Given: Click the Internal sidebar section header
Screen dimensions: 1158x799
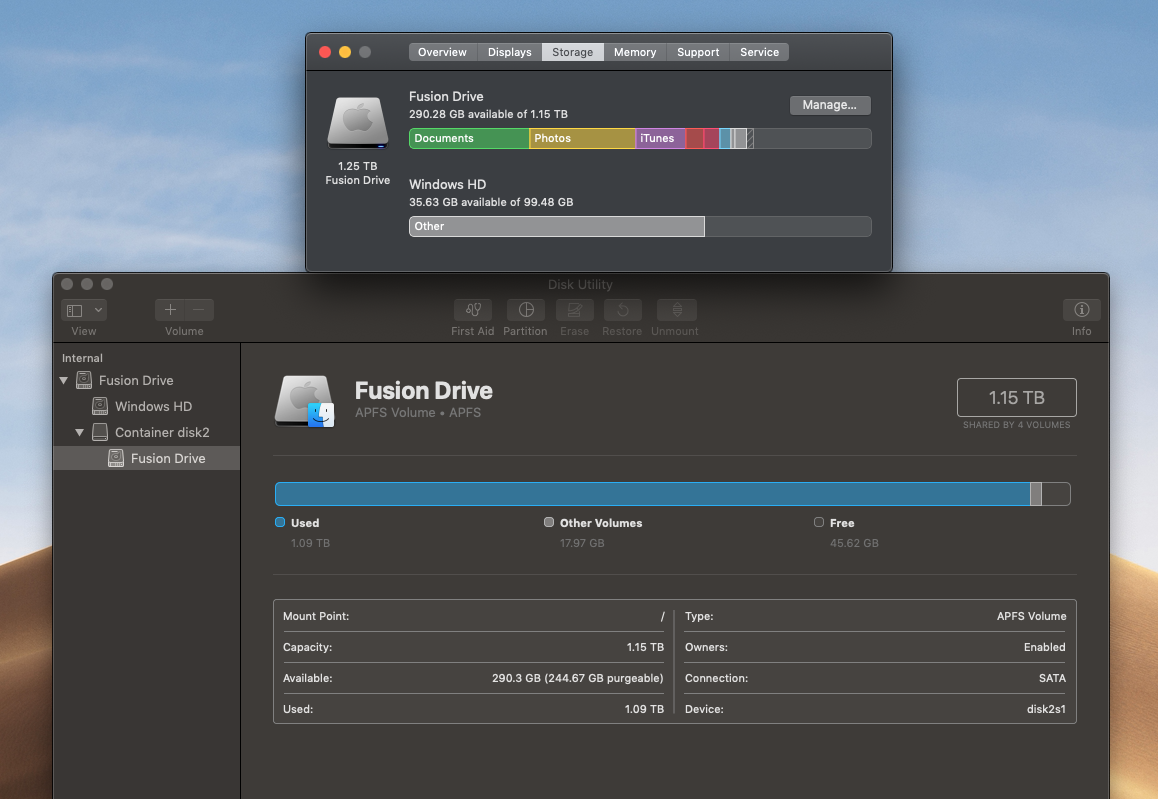Looking at the screenshot, I should pyautogui.click(x=82, y=358).
